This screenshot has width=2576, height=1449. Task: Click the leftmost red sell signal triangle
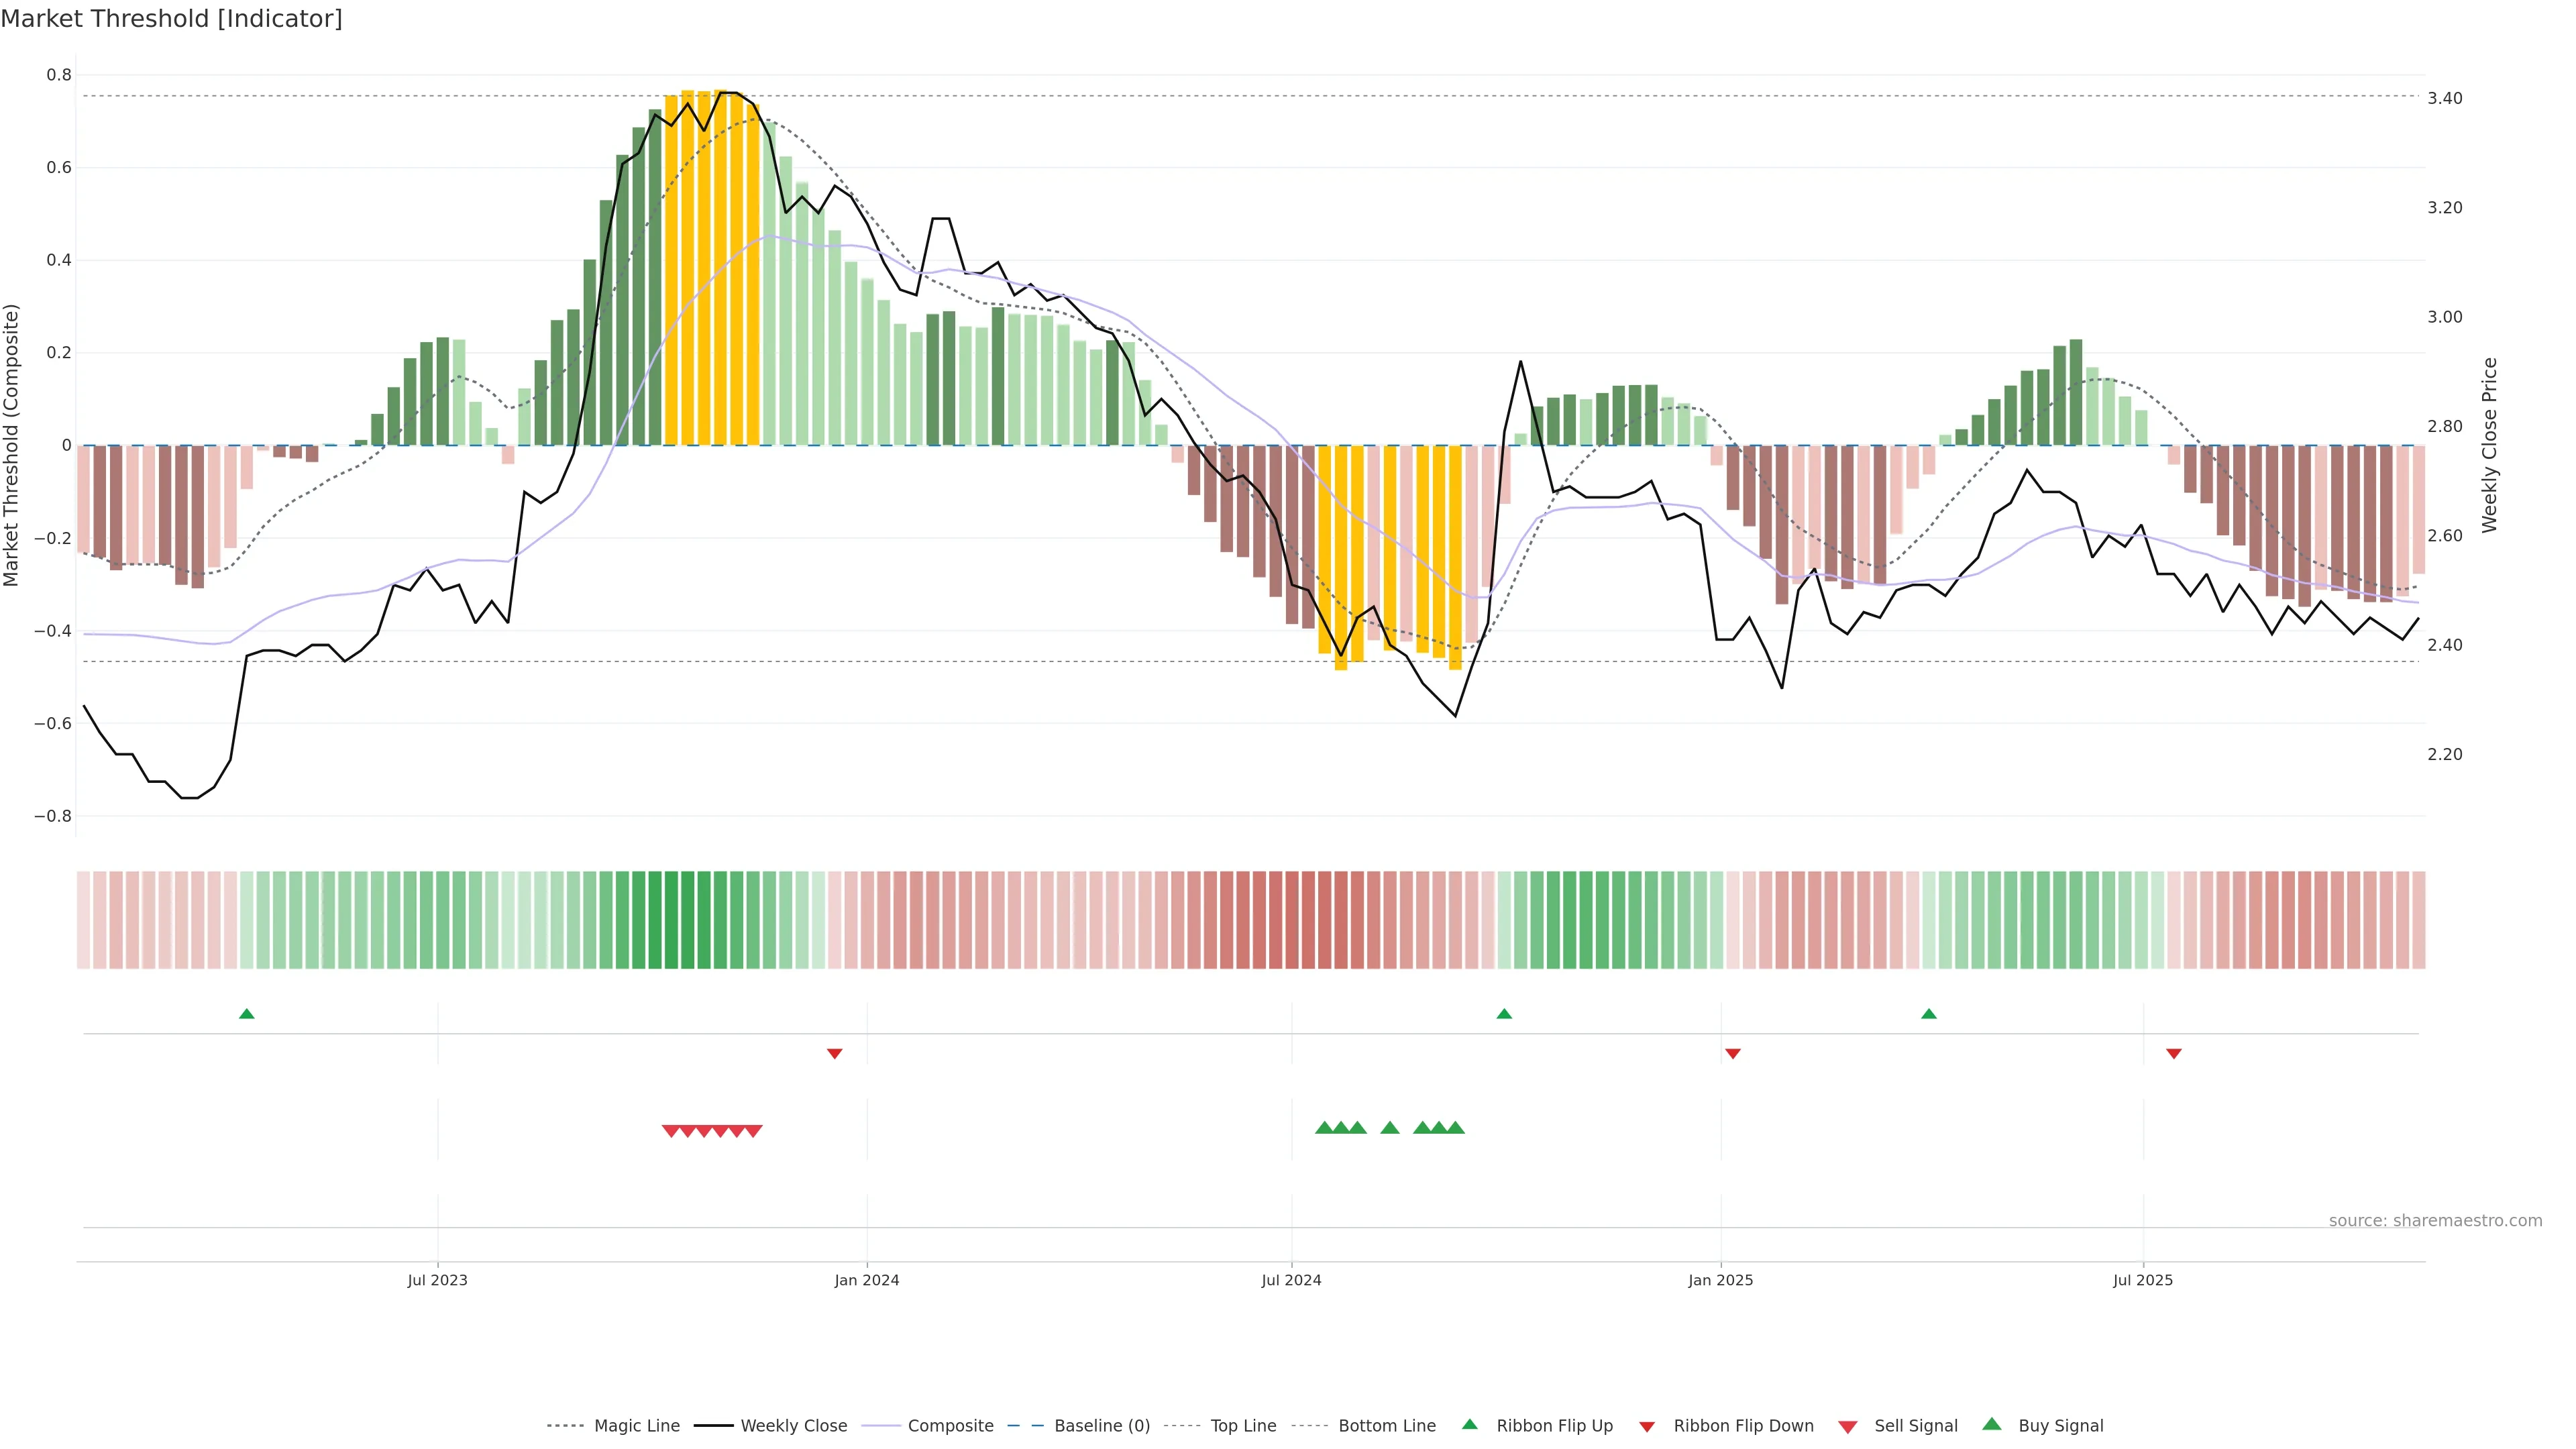pos(671,1131)
